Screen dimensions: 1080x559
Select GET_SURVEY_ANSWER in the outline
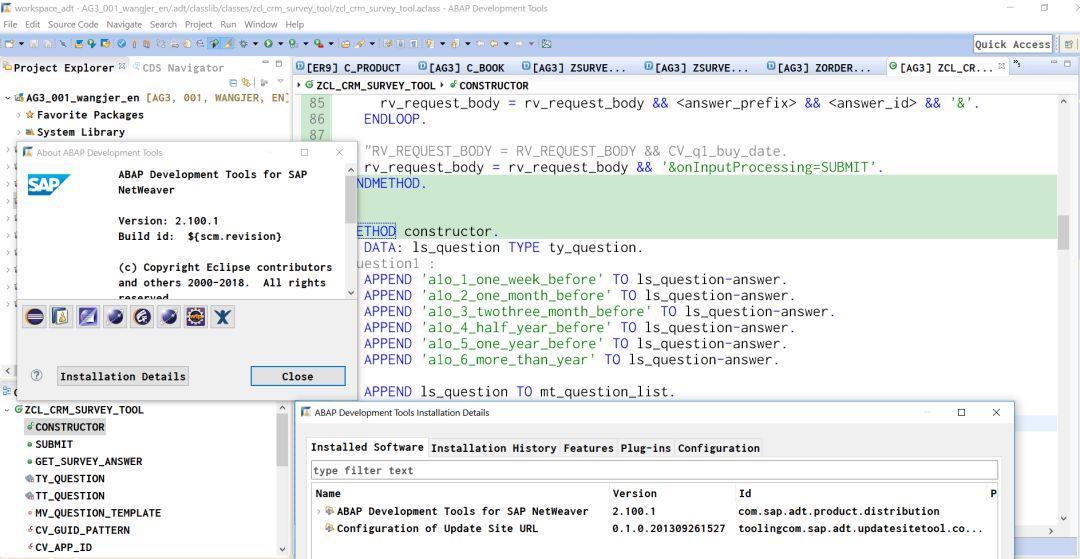(88, 461)
